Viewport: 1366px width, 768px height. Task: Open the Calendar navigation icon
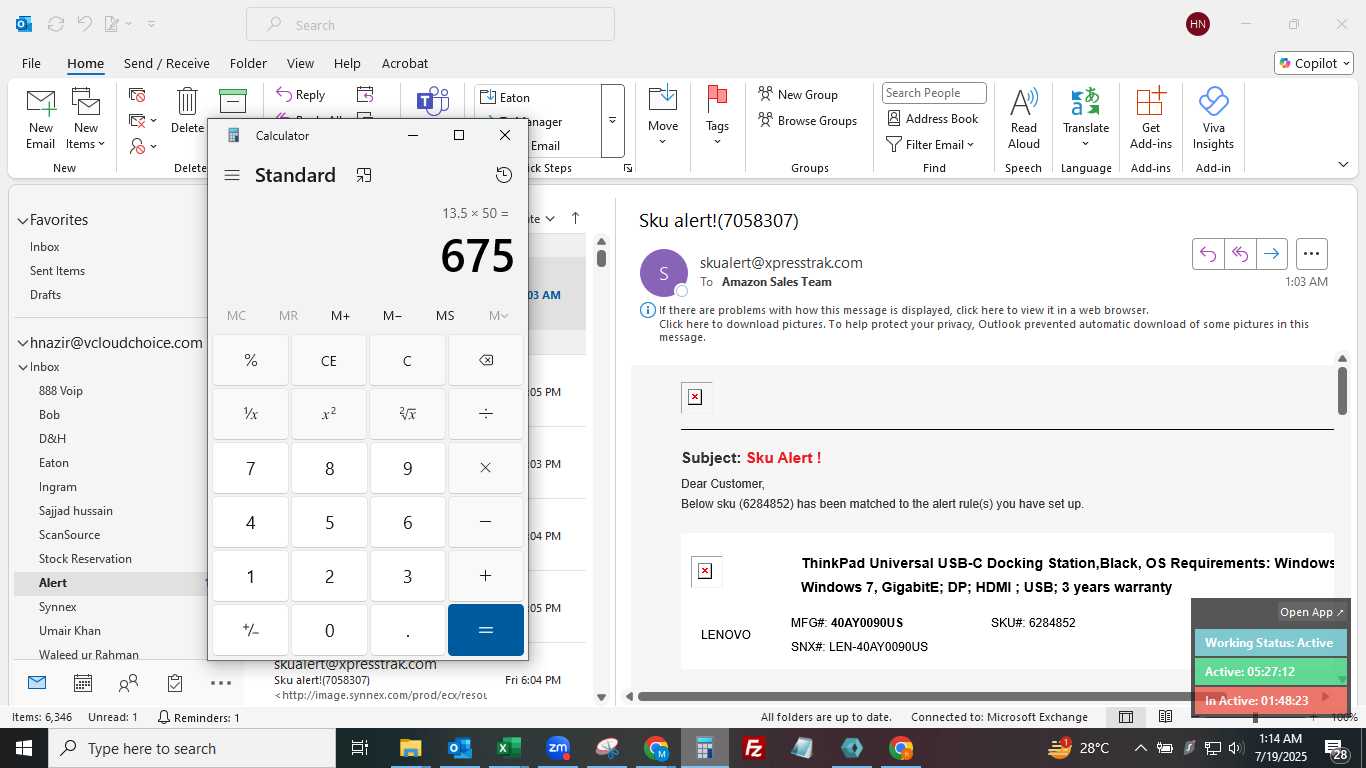pos(83,684)
